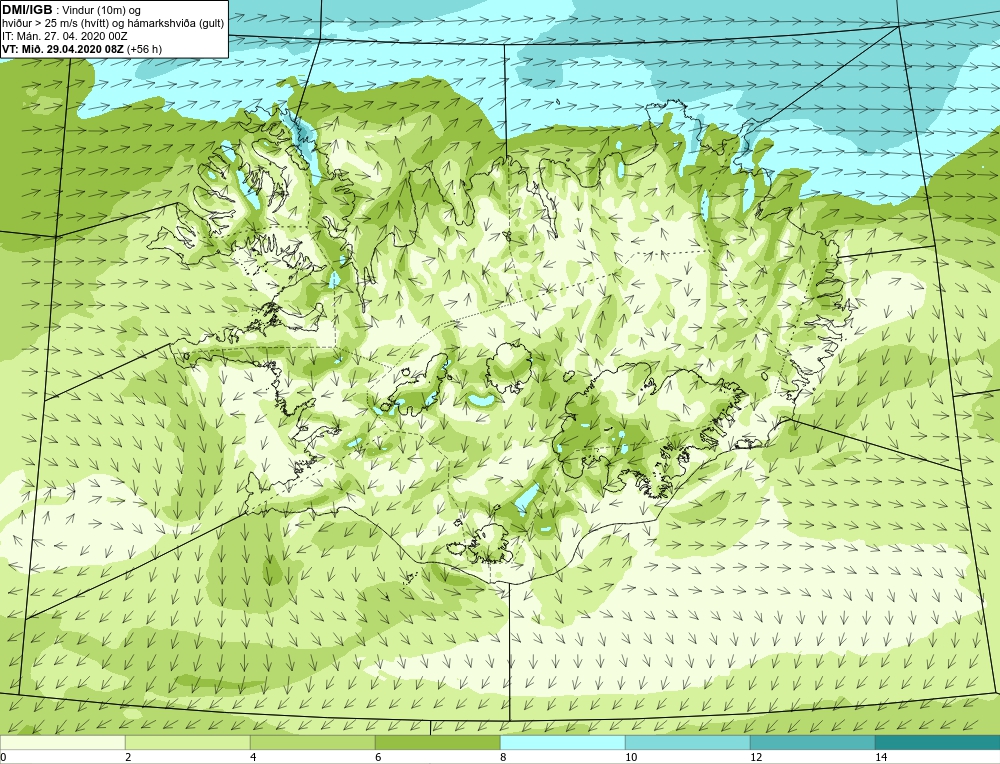The height and width of the screenshot is (764, 1000).
Task: Click the 0–2 m/s palest legend swatch
Action: coord(62,742)
